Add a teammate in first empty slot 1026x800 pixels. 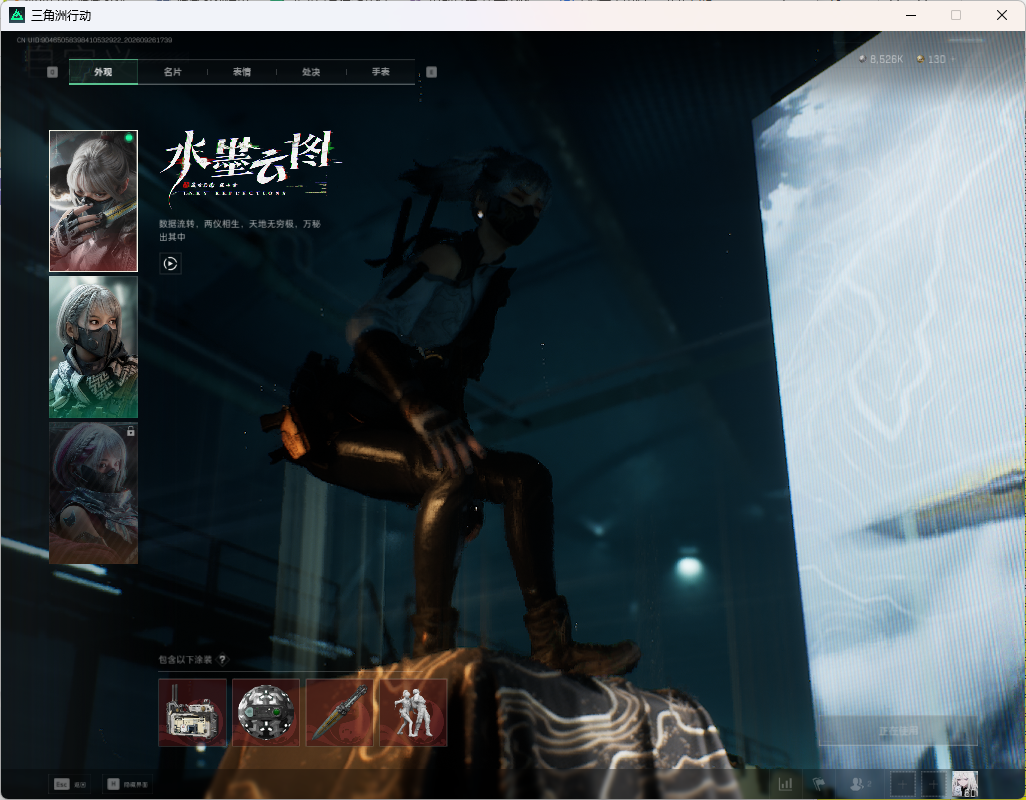[x=902, y=784]
